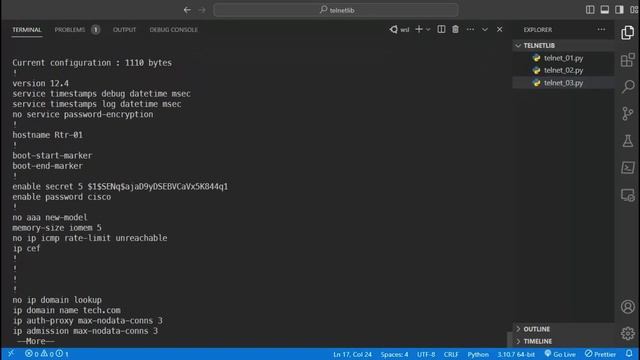640x360 pixels.
Task: Open telnet_02.py file
Action: pos(563,70)
